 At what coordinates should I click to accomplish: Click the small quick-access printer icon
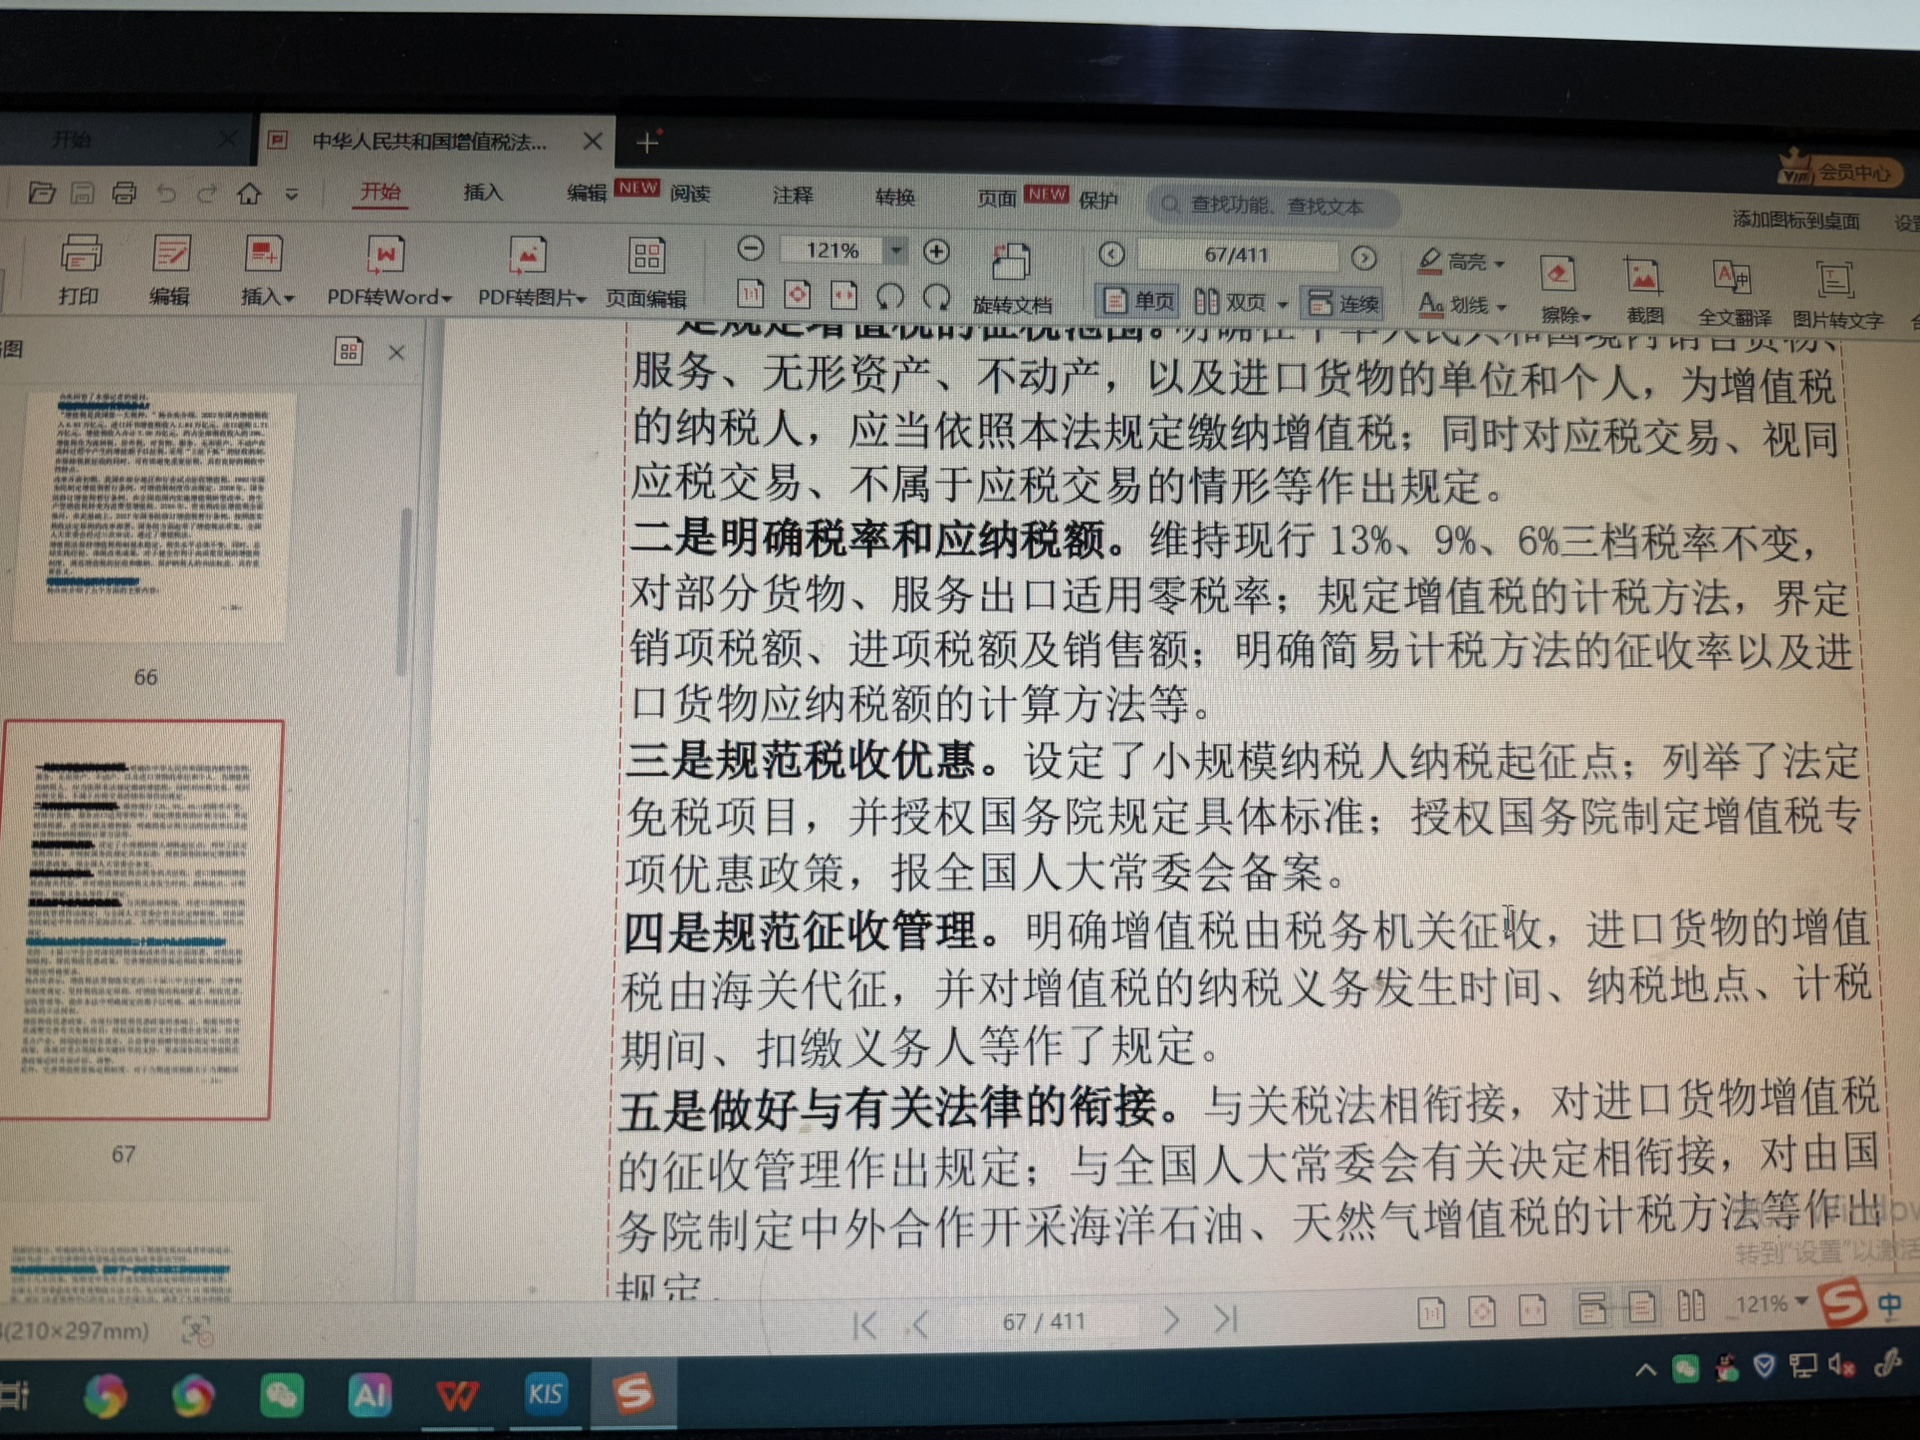[x=124, y=193]
